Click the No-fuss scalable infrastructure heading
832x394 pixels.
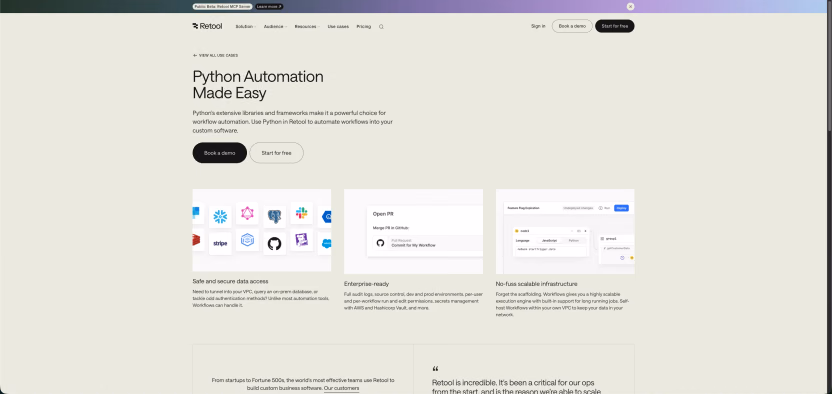[536, 284]
